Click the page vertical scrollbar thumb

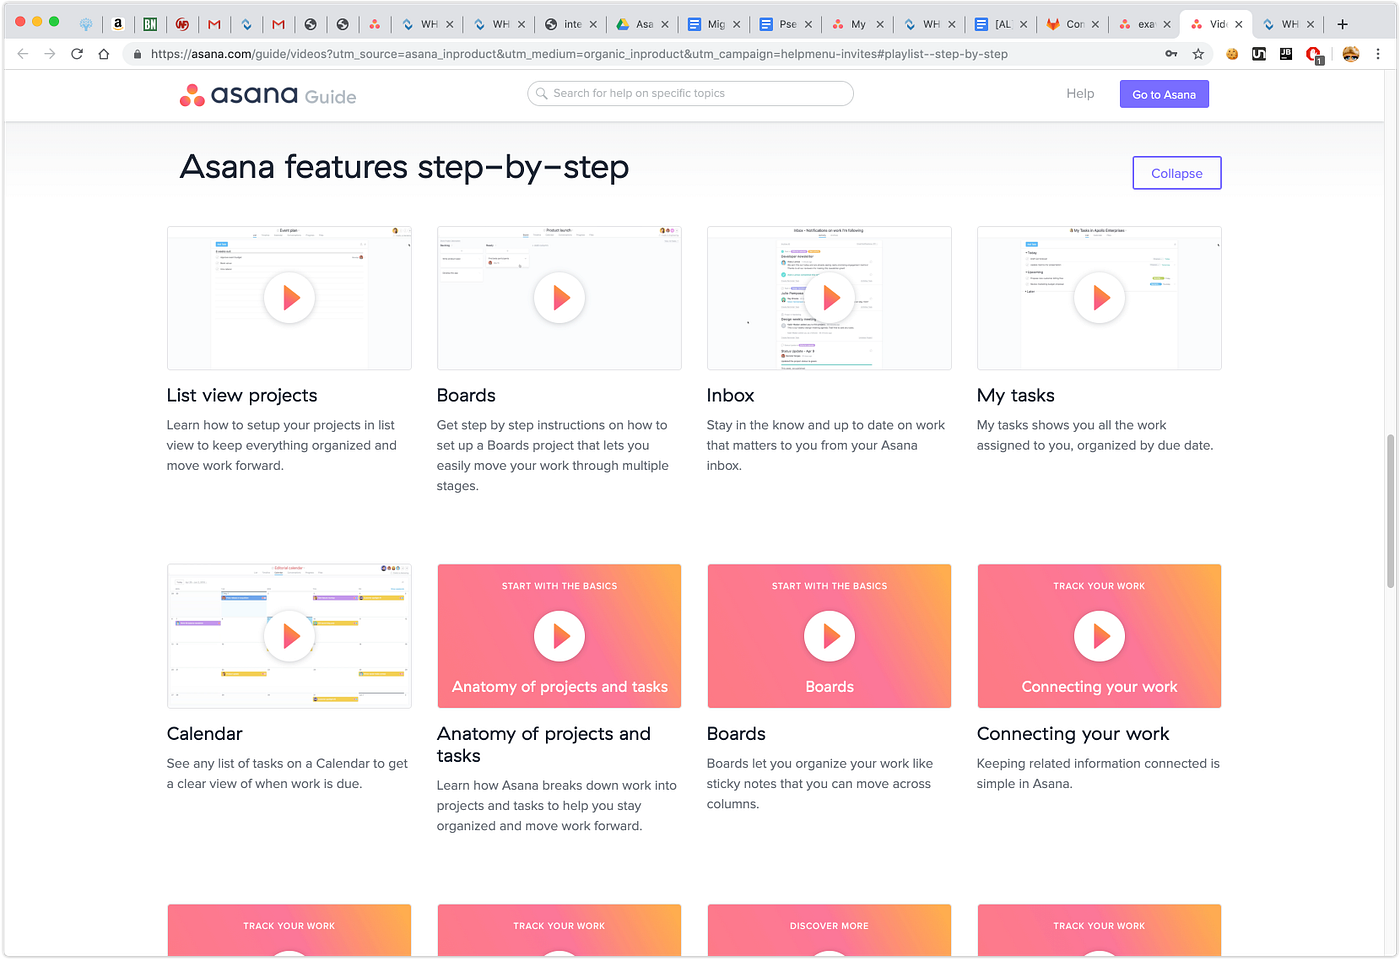(1390, 510)
